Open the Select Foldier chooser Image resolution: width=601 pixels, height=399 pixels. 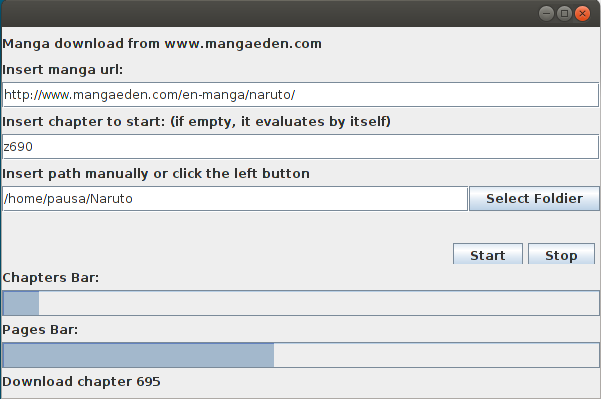pos(534,199)
